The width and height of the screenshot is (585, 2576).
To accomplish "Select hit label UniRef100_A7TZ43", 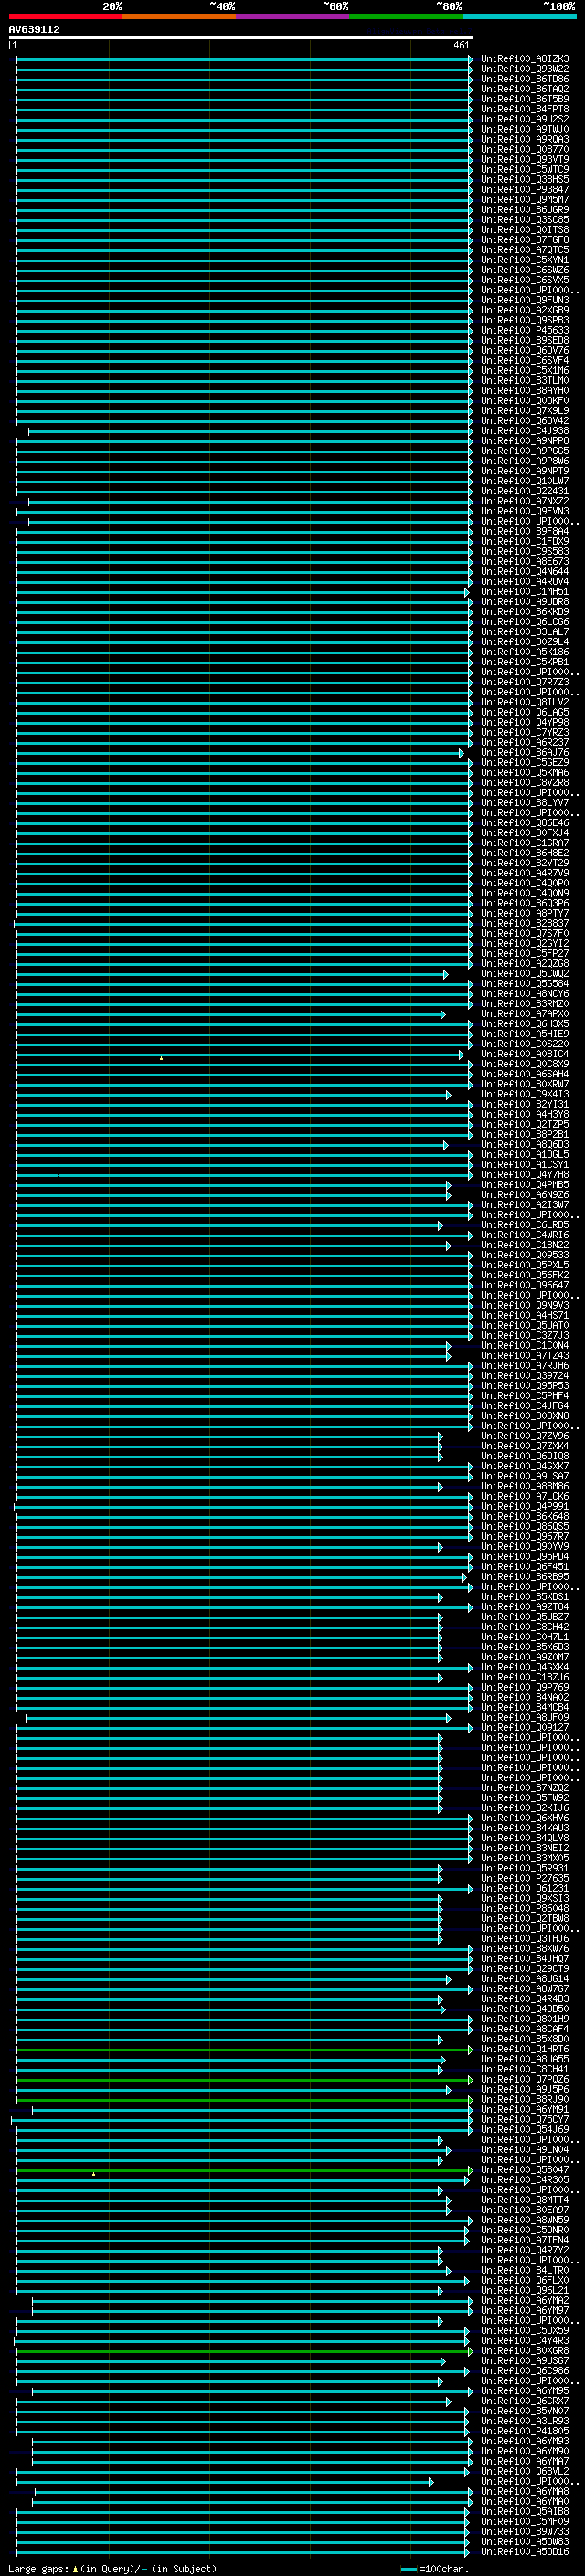I will tap(525, 1355).
